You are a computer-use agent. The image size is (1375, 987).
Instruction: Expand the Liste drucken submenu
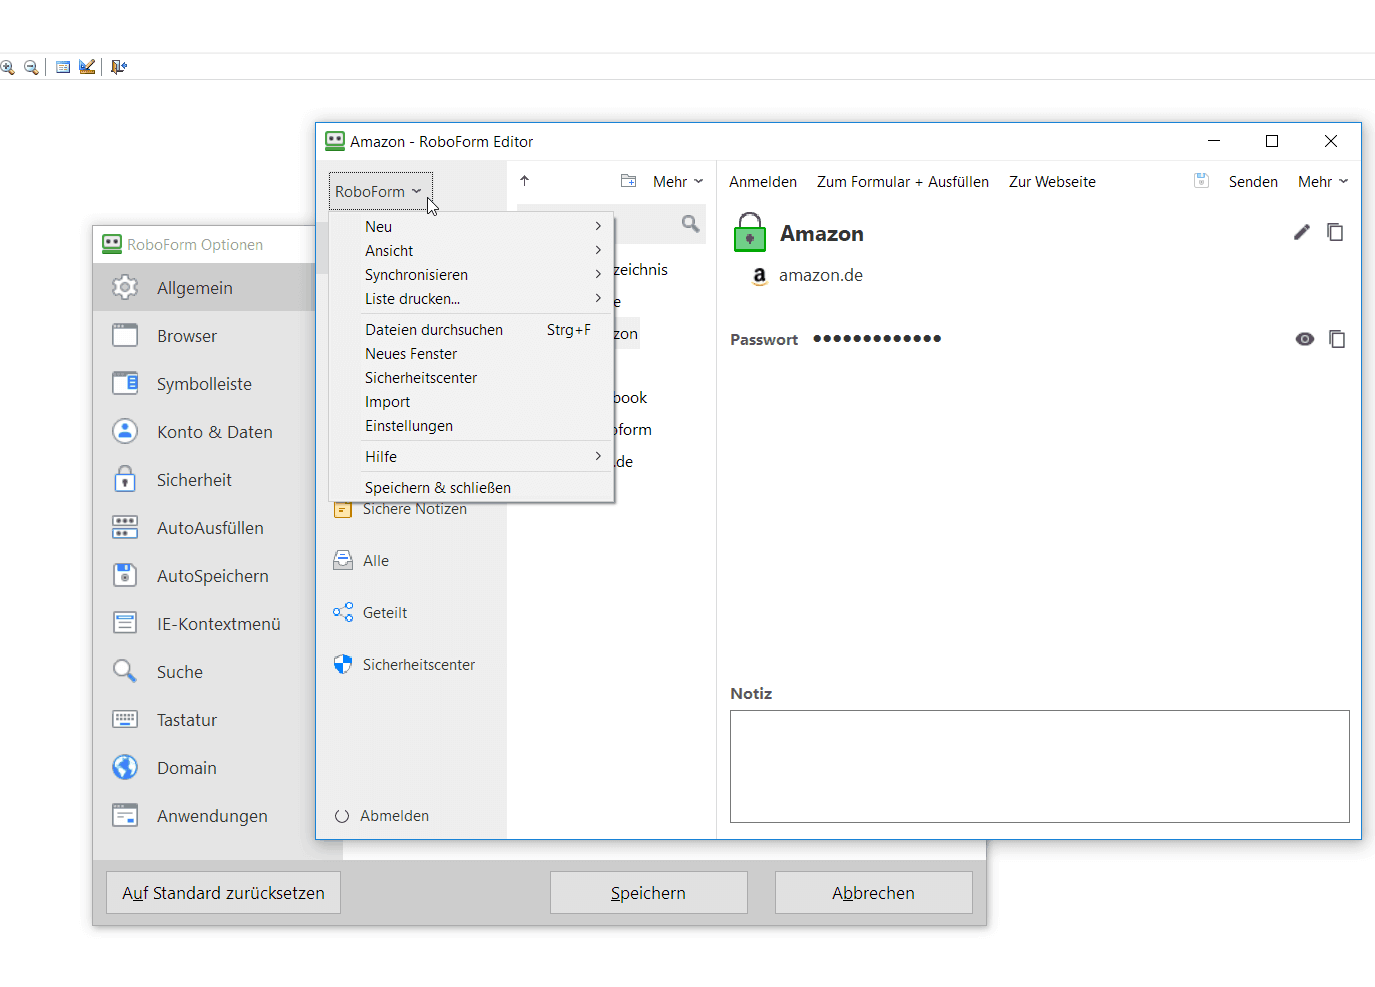(x=471, y=299)
